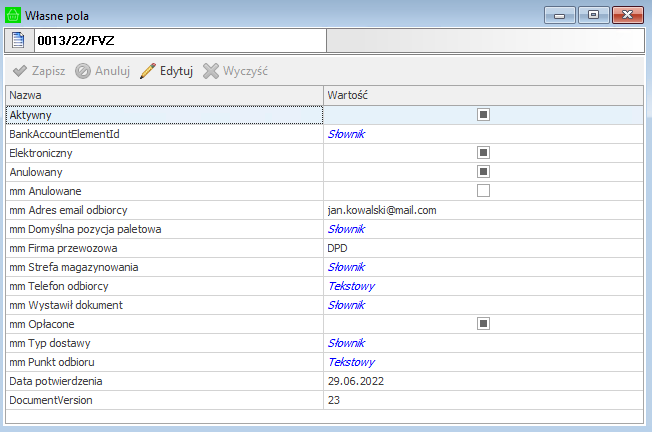Viewport: 652px width, 432px height.
Task: Select the jan.kowalski@mail.com email value cell
Action: point(382,210)
